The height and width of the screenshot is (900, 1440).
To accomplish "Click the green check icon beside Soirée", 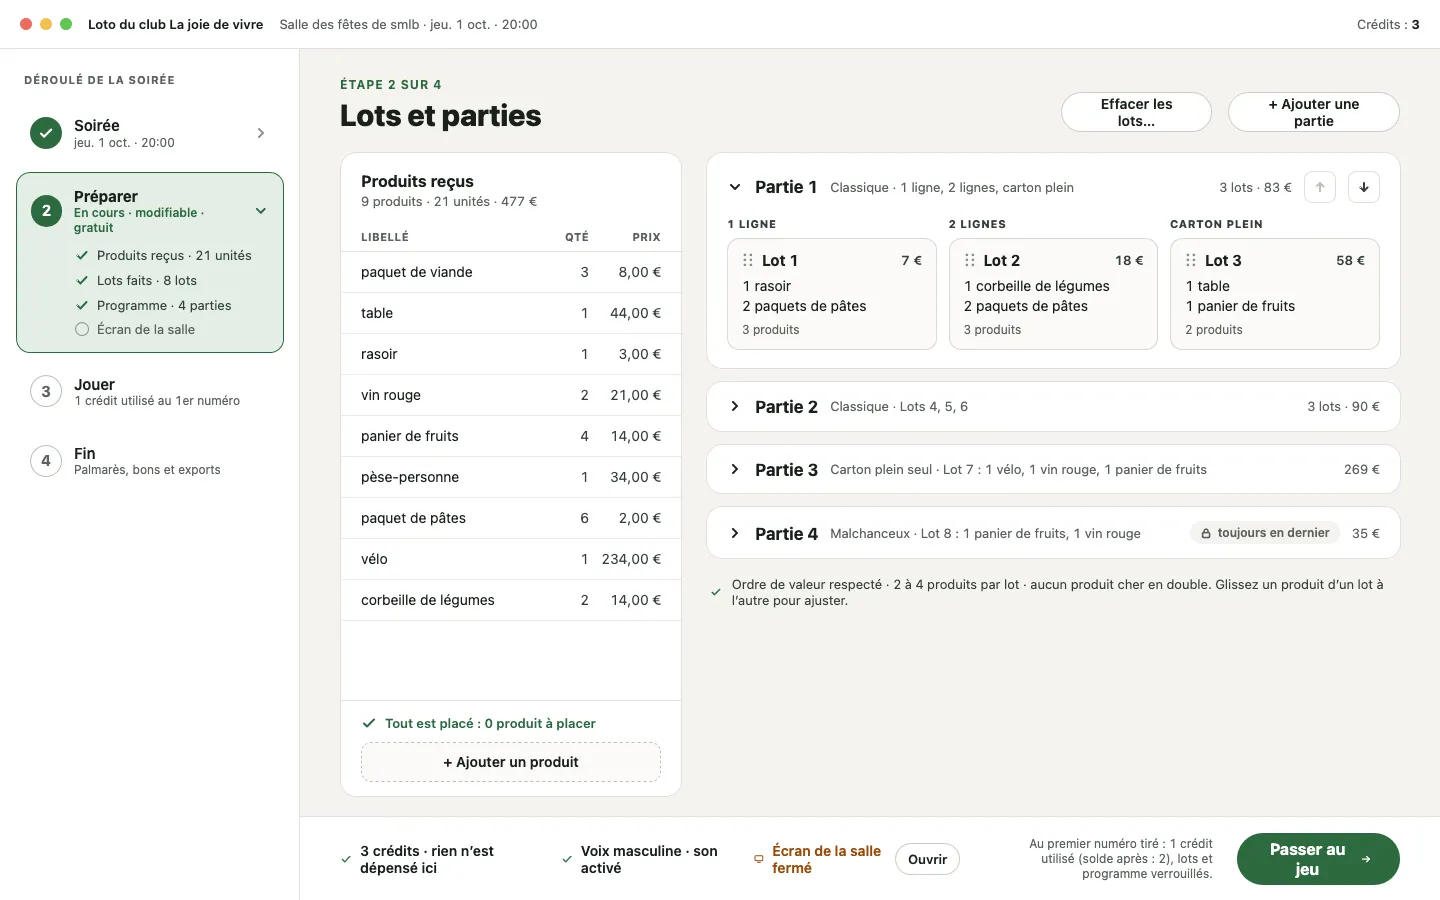I will [46, 133].
